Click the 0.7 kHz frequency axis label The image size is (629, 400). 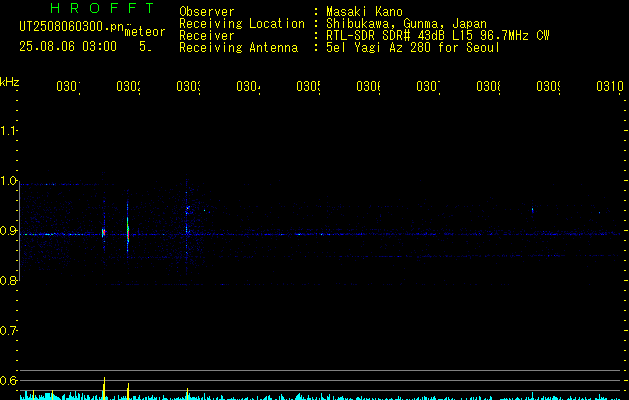[8, 331]
